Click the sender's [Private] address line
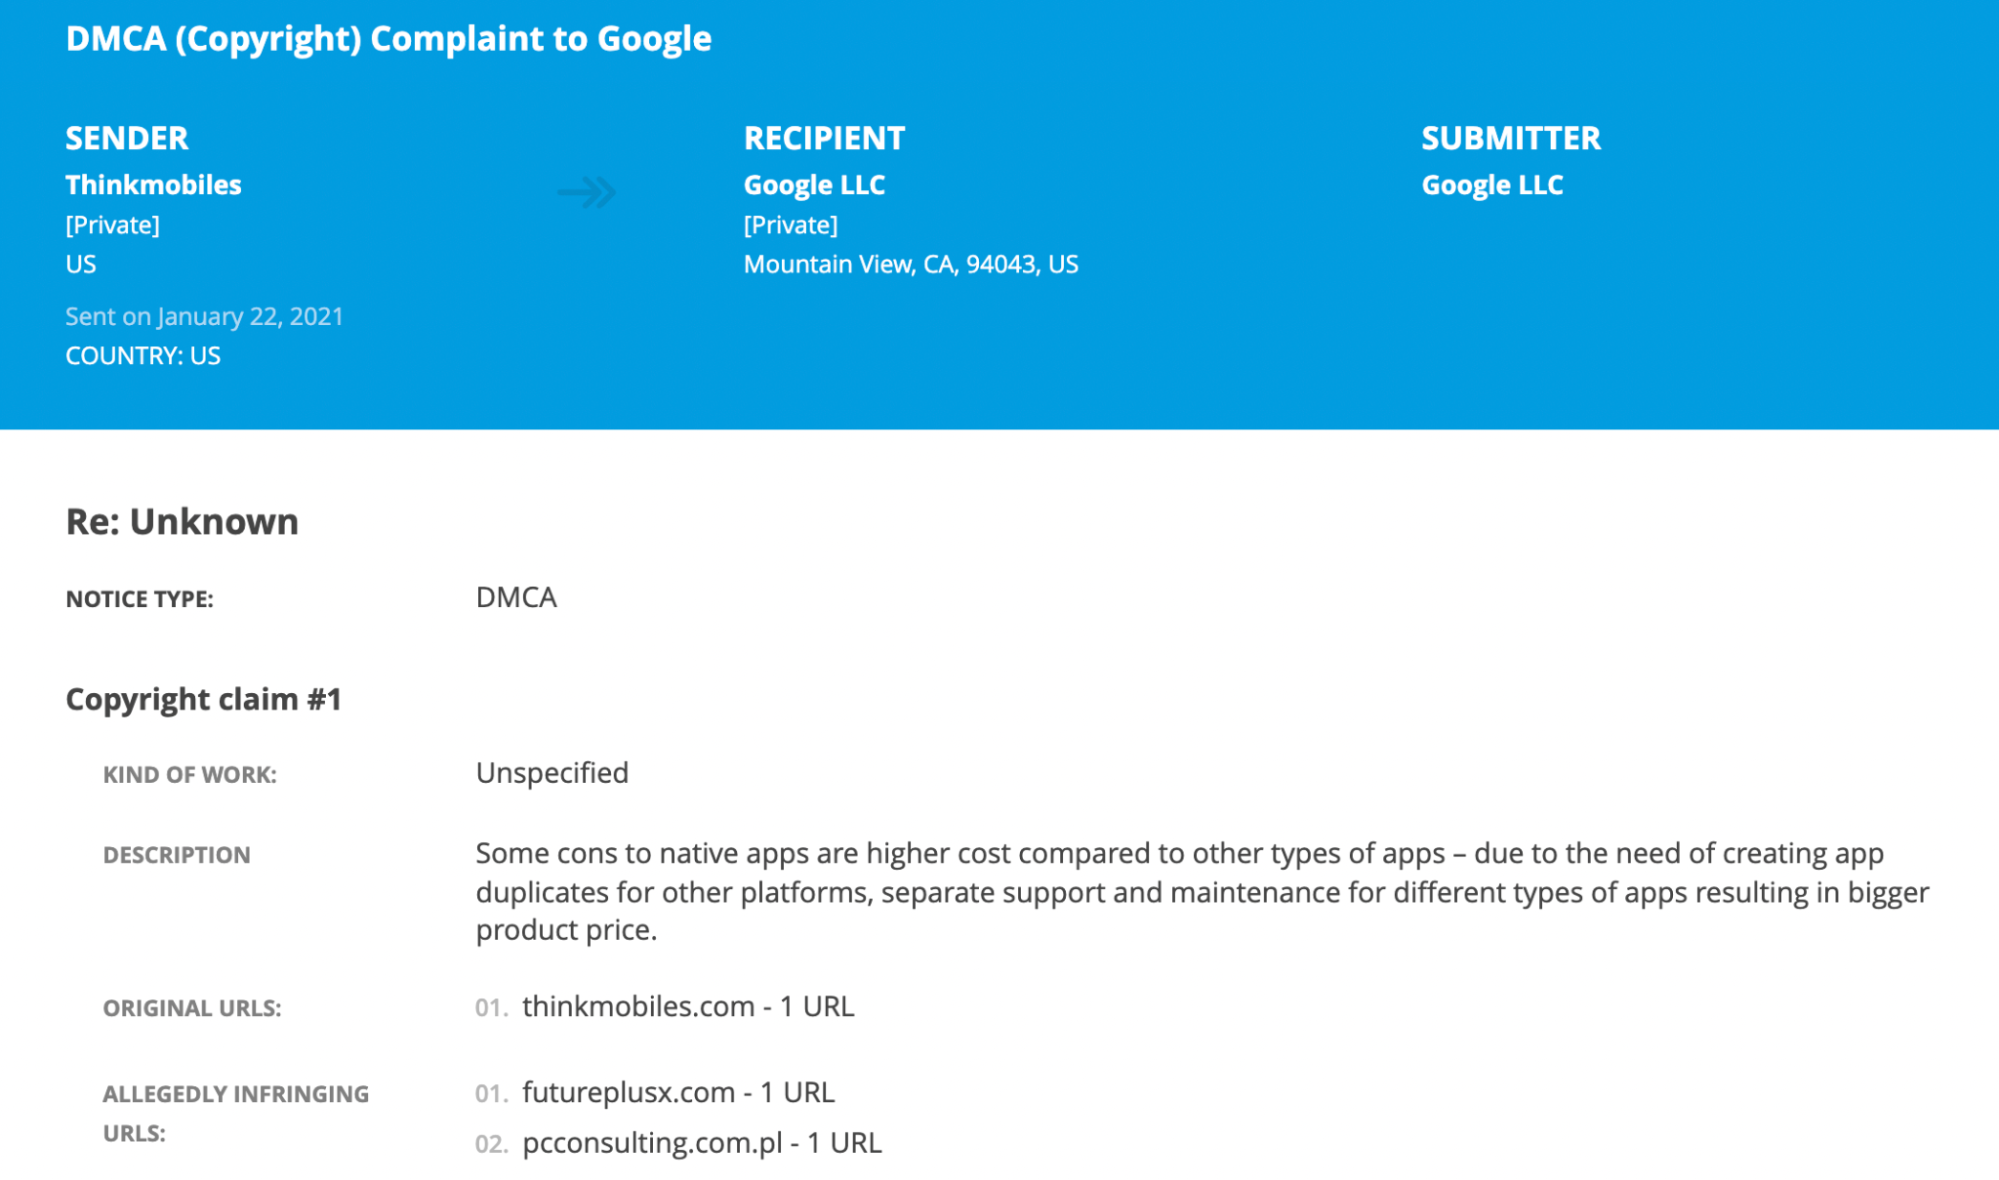 112,225
